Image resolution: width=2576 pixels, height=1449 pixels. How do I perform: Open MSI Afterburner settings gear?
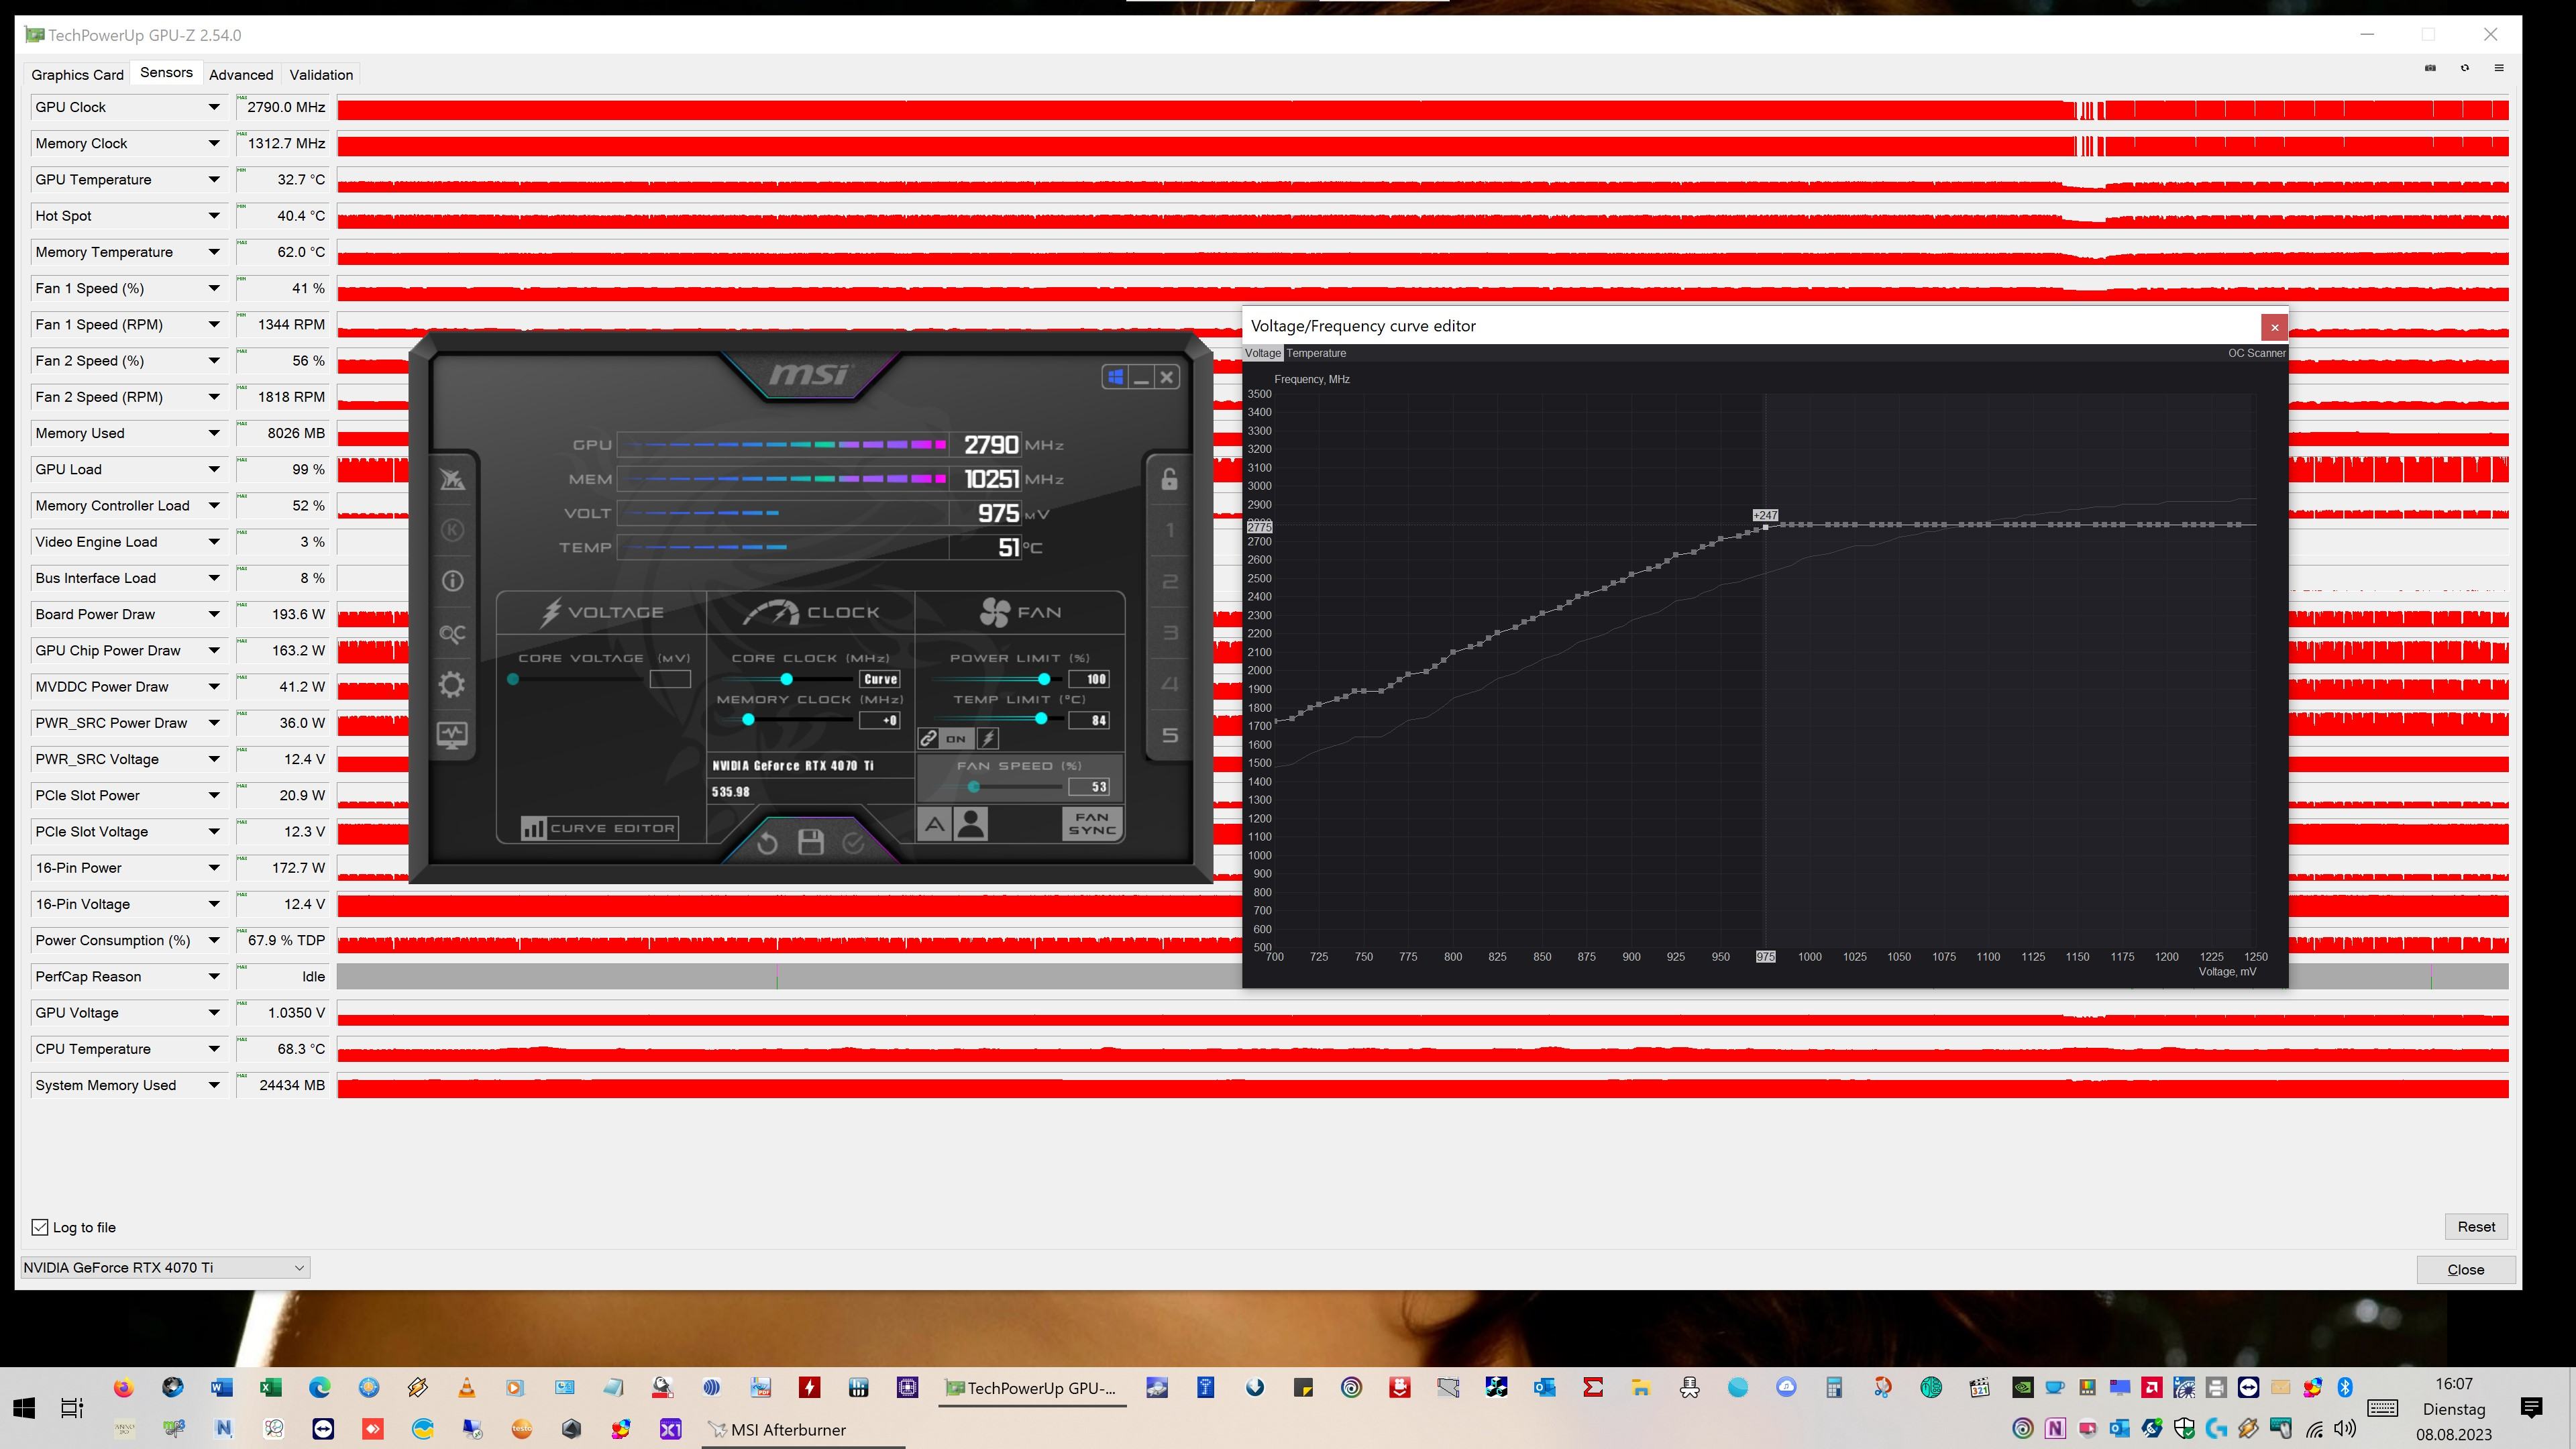tap(452, 685)
